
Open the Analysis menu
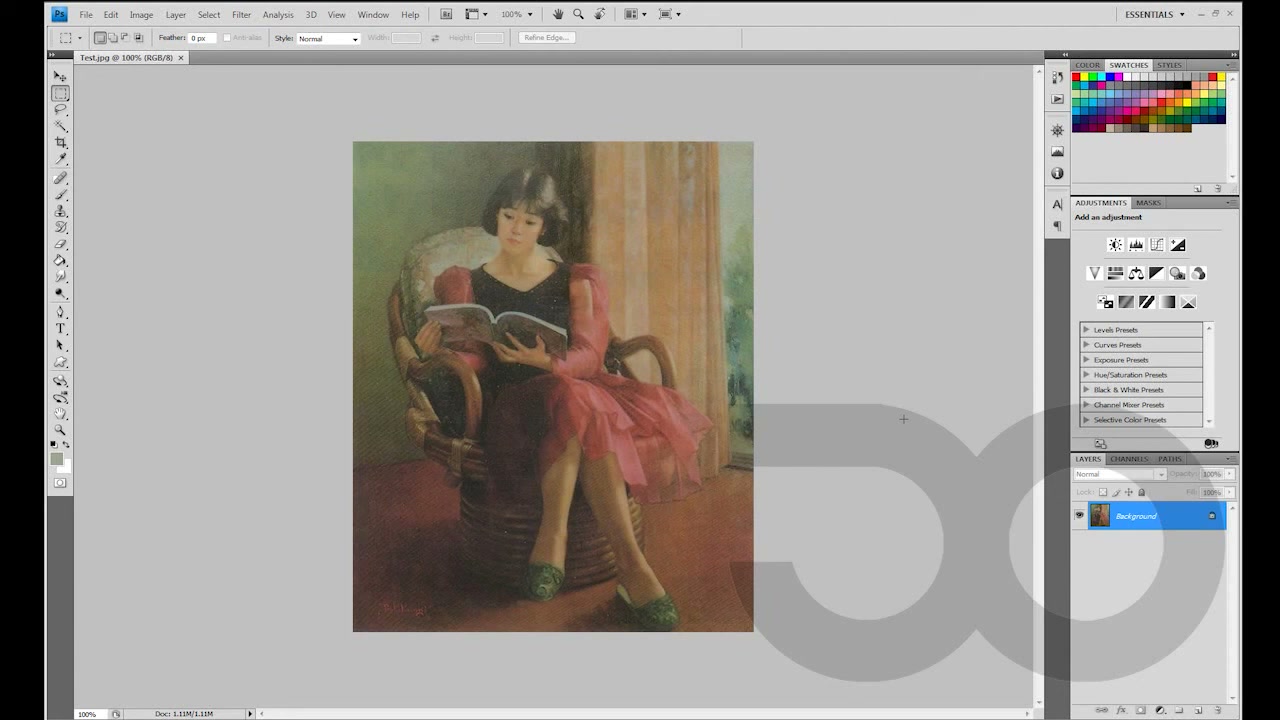point(278,15)
